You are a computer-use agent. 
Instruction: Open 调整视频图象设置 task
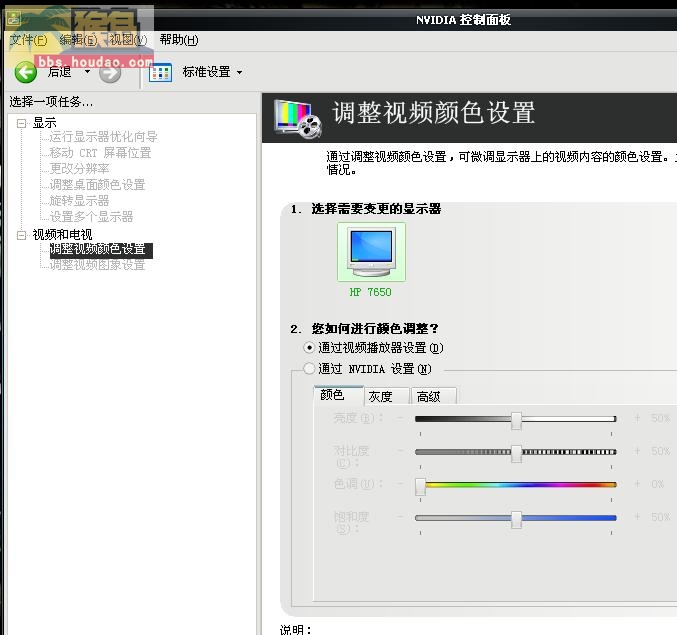(x=97, y=265)
